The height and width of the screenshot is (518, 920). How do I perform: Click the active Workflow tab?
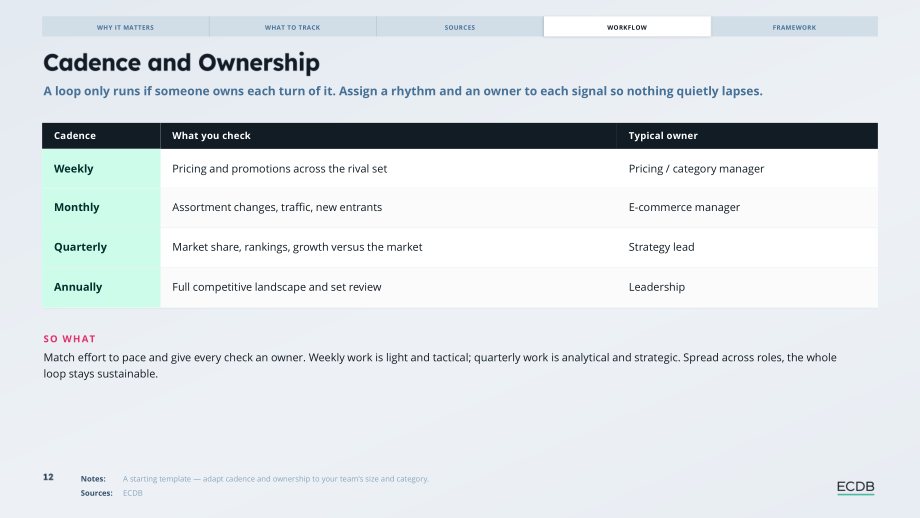click(627, 27)
